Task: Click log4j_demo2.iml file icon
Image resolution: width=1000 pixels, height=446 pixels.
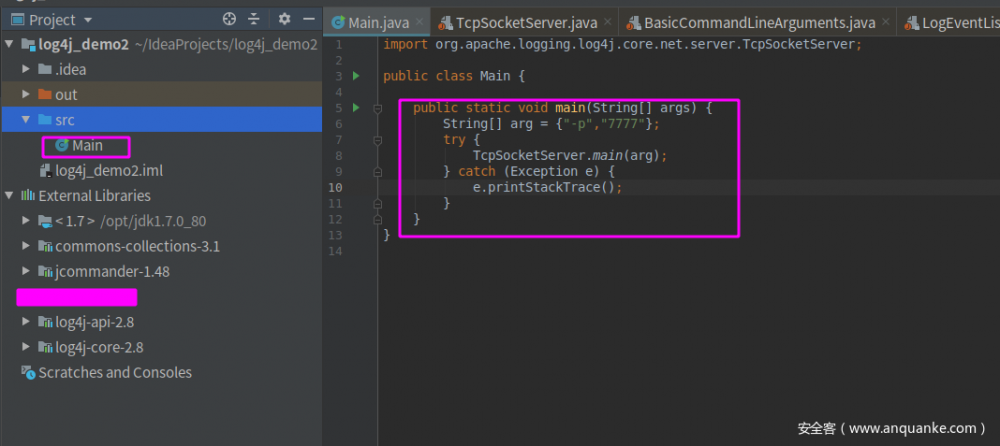Action: (x=45, y=171)
